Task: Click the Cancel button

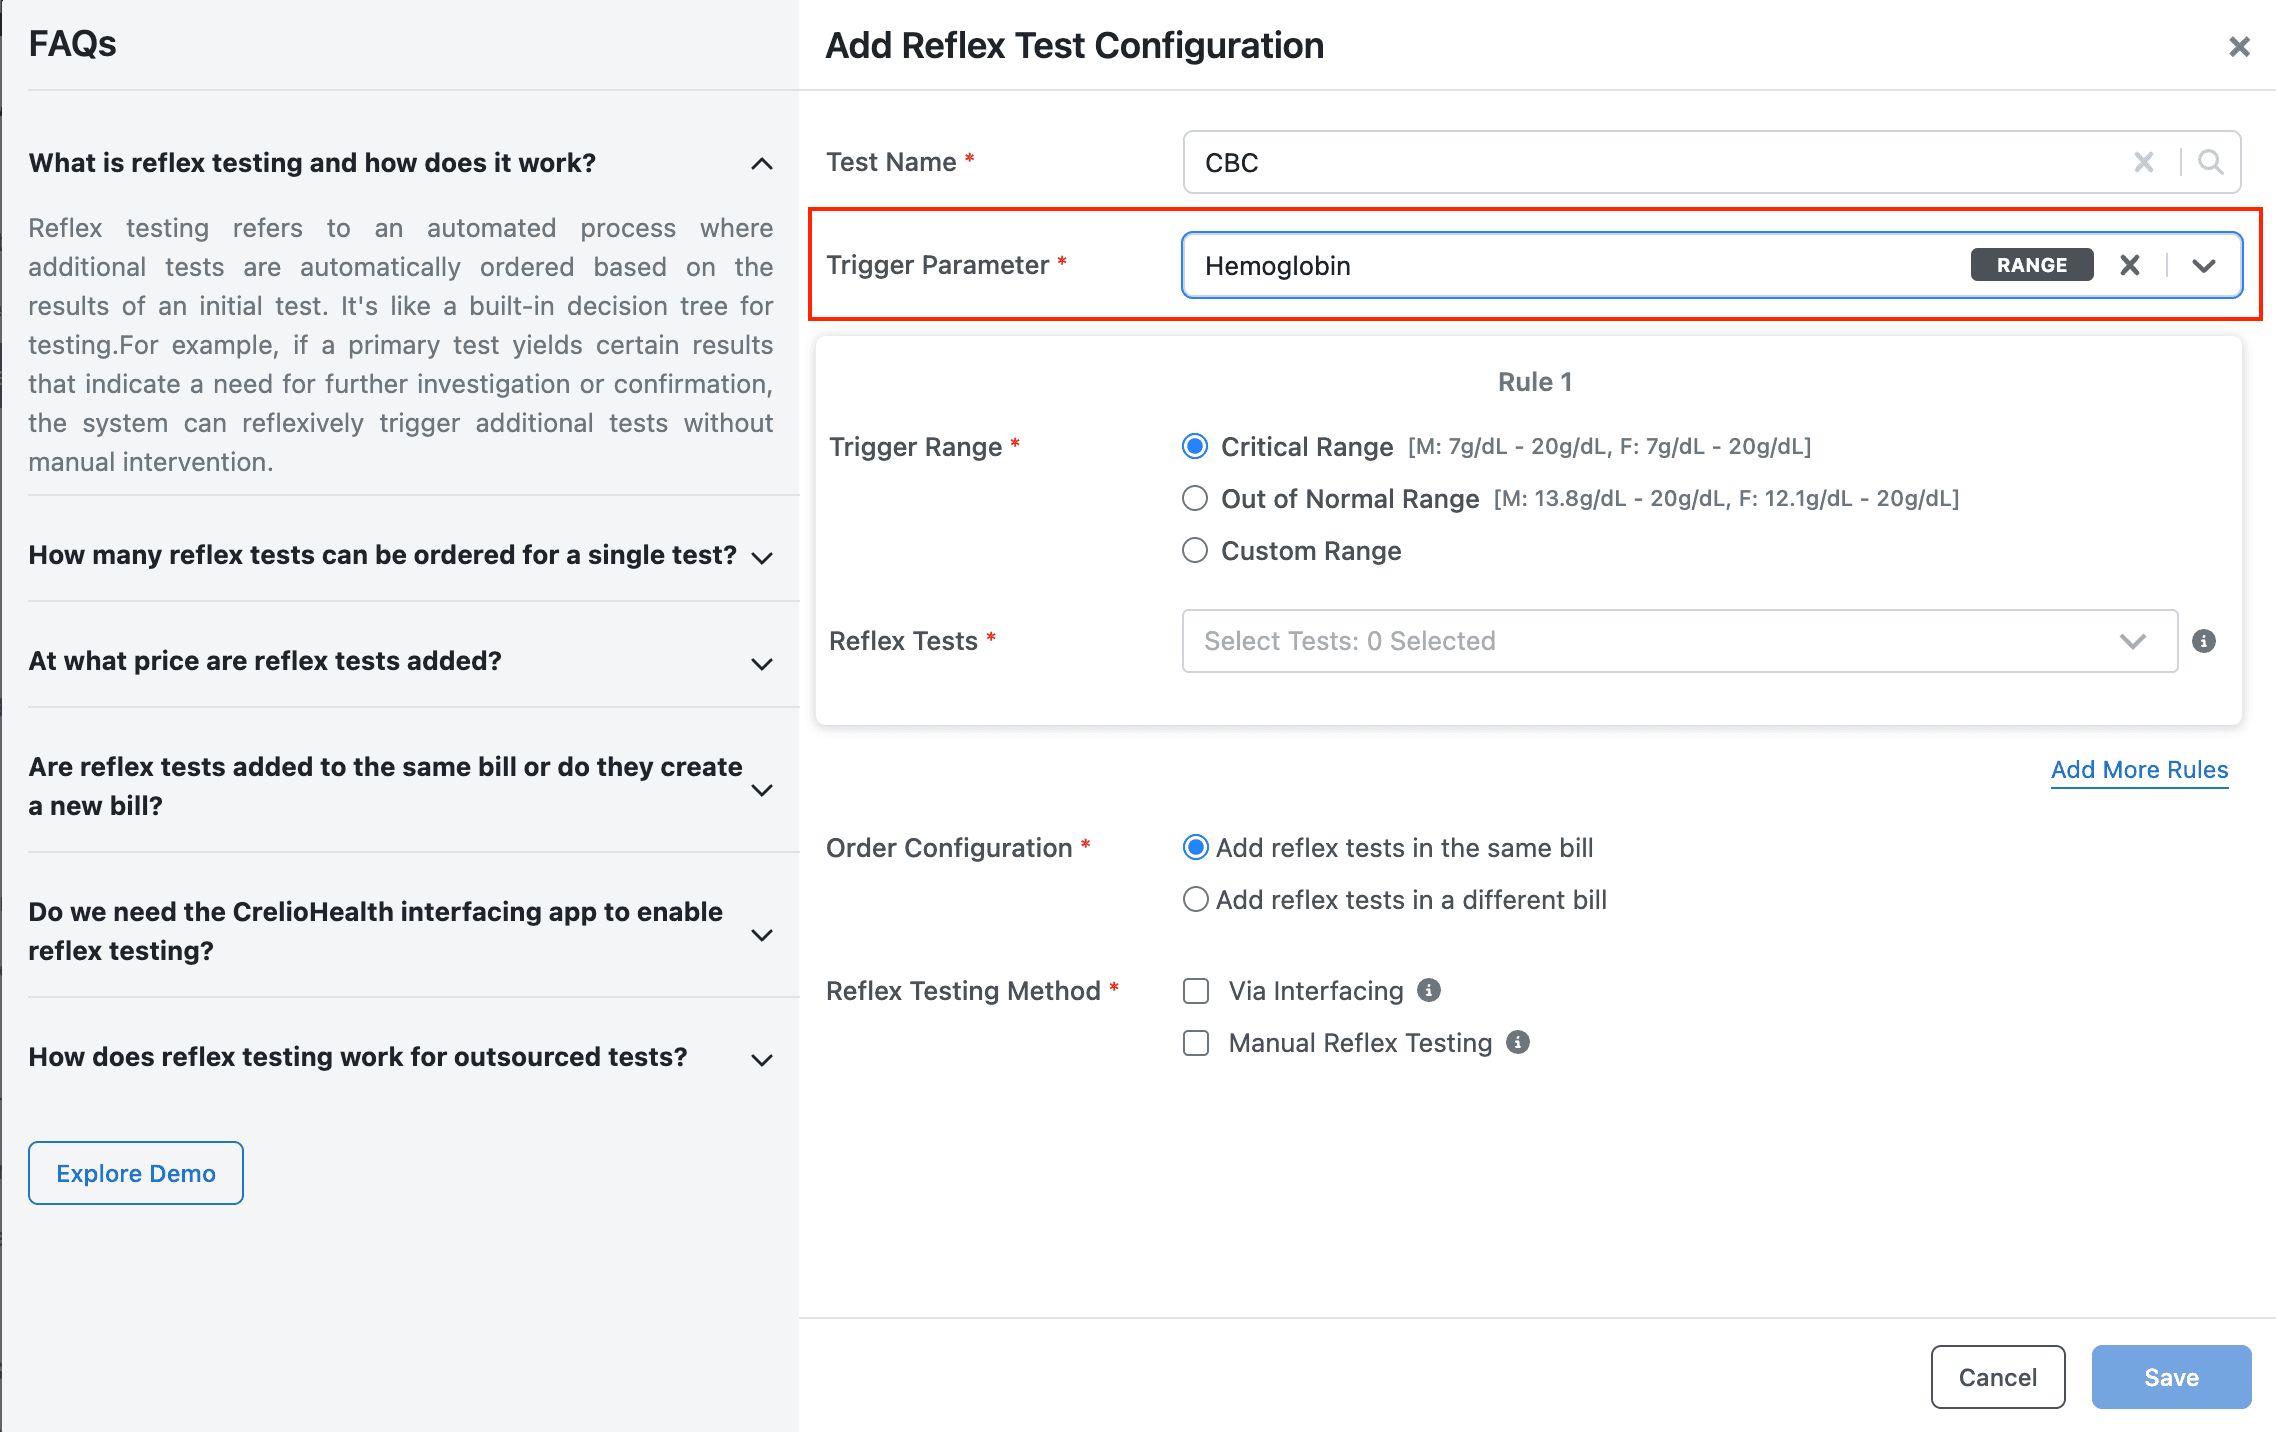Action: tap(1997, 1377)
